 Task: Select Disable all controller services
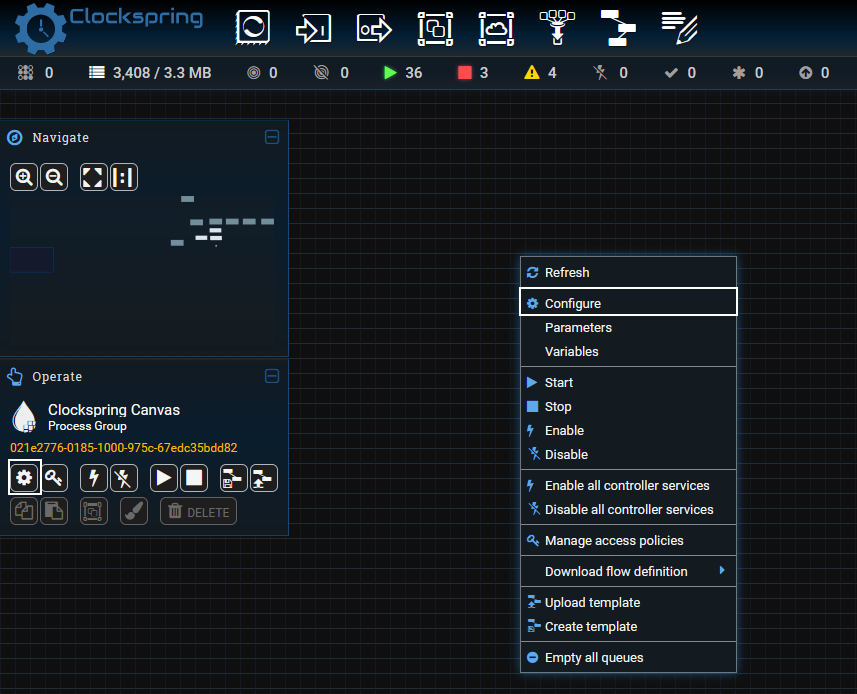tap(628, 509)
